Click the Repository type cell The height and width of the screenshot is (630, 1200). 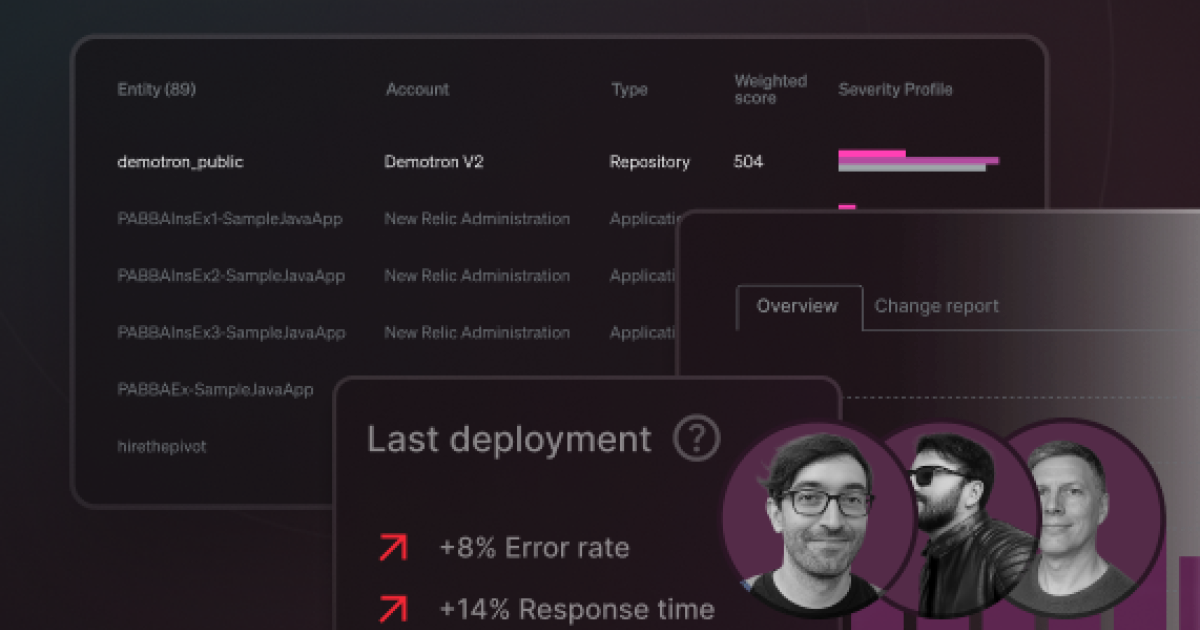[650, 161]
